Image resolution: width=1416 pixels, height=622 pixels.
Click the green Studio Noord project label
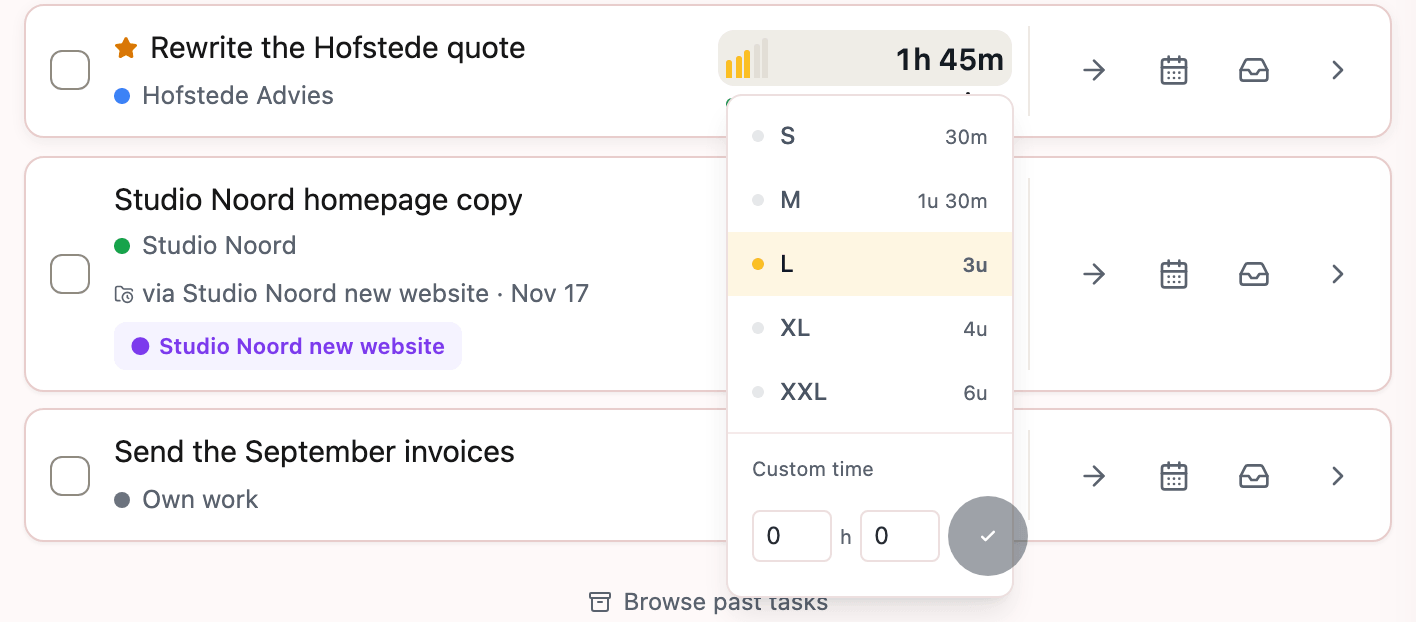point(205,246)
